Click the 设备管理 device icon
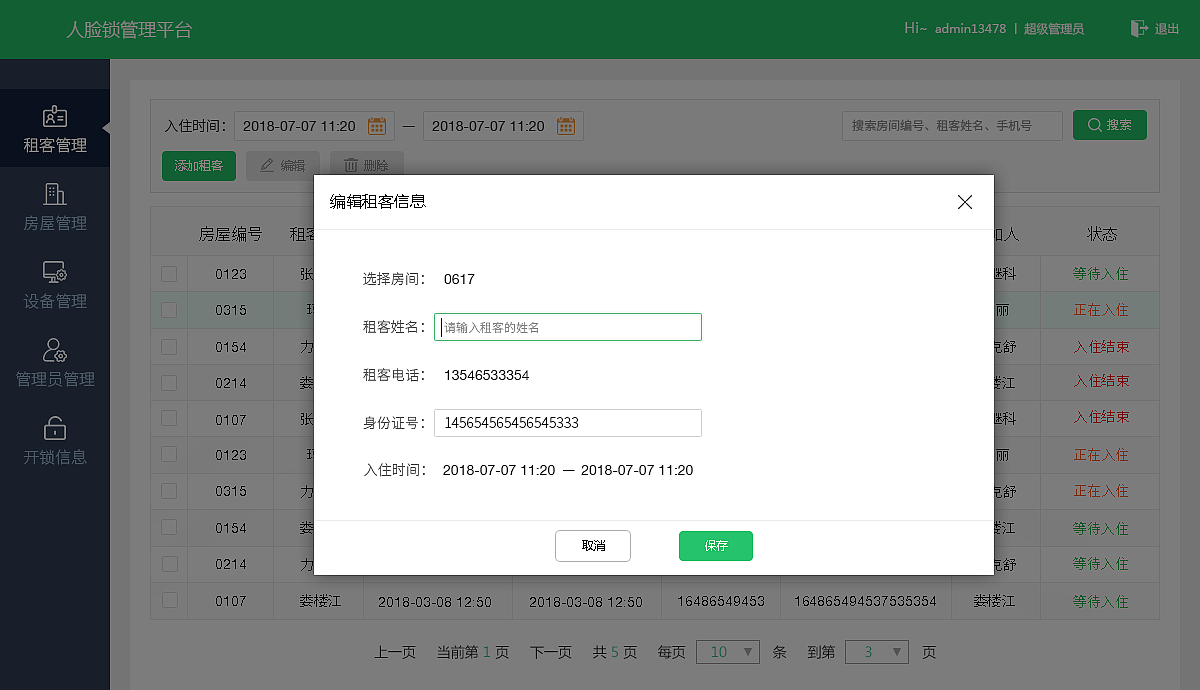Image resolution: width=1200 pixels, height=690 pixels. point(55,272)
